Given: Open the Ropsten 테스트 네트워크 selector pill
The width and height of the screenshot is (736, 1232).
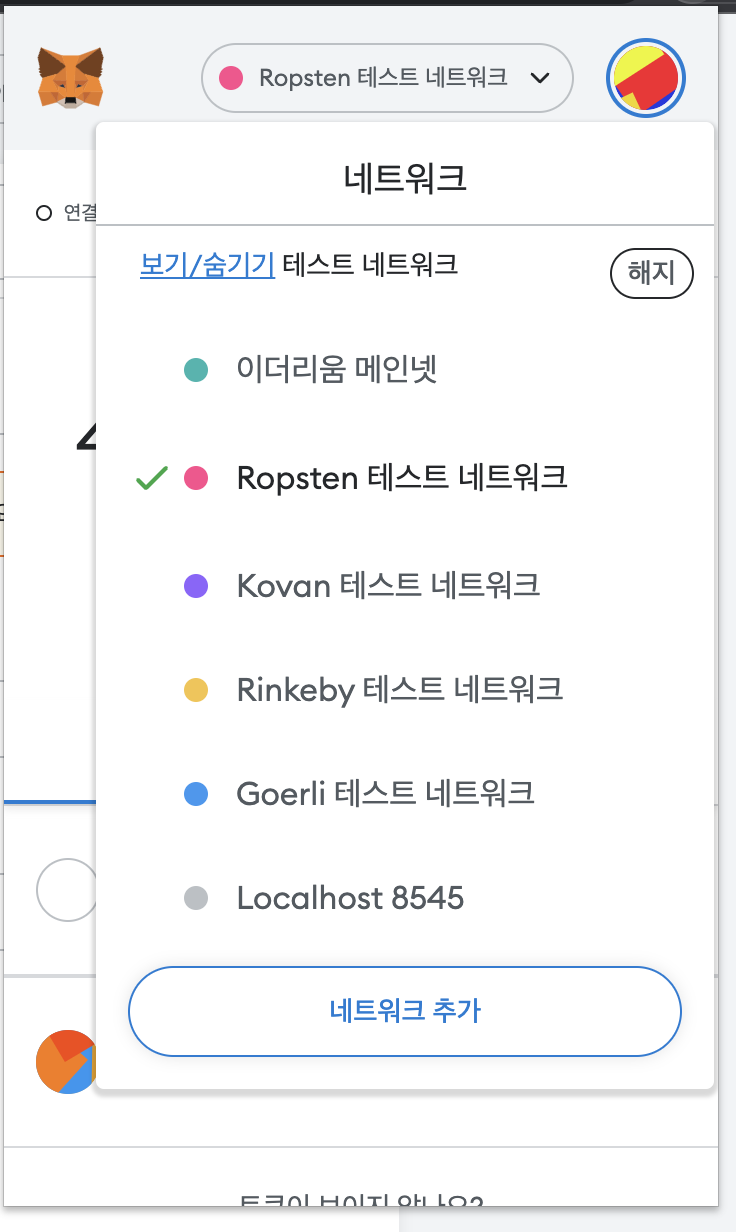Looking at the screenshot, I should click(386, 78).
